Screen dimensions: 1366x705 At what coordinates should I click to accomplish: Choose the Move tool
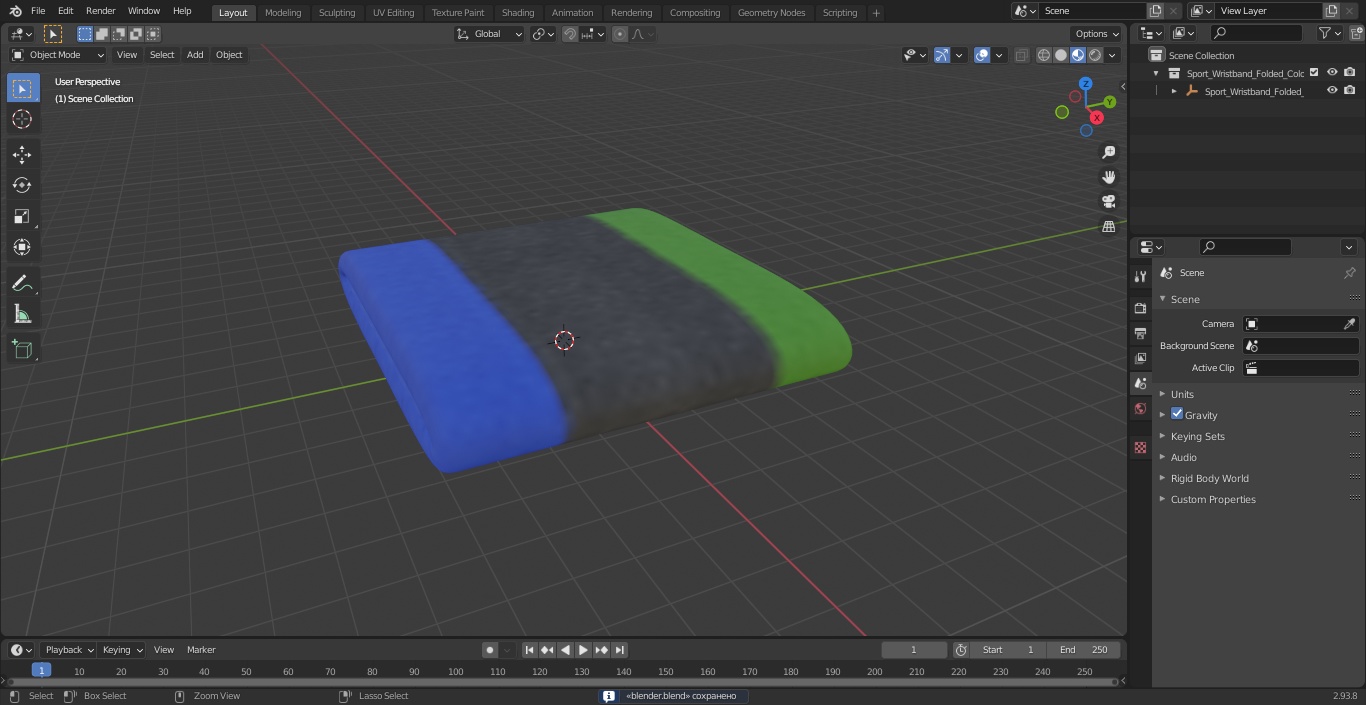click(x=22, y=154)
